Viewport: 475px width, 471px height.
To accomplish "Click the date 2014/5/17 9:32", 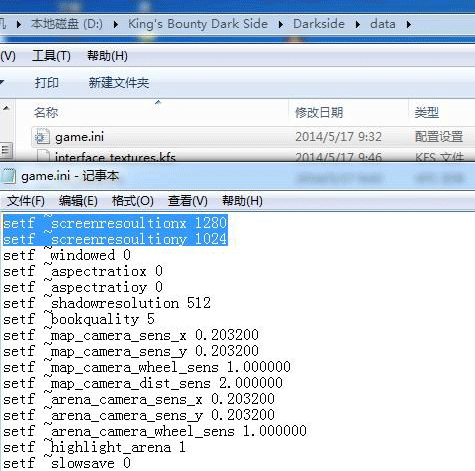I will pyautogui.click(x=338, y=137).
